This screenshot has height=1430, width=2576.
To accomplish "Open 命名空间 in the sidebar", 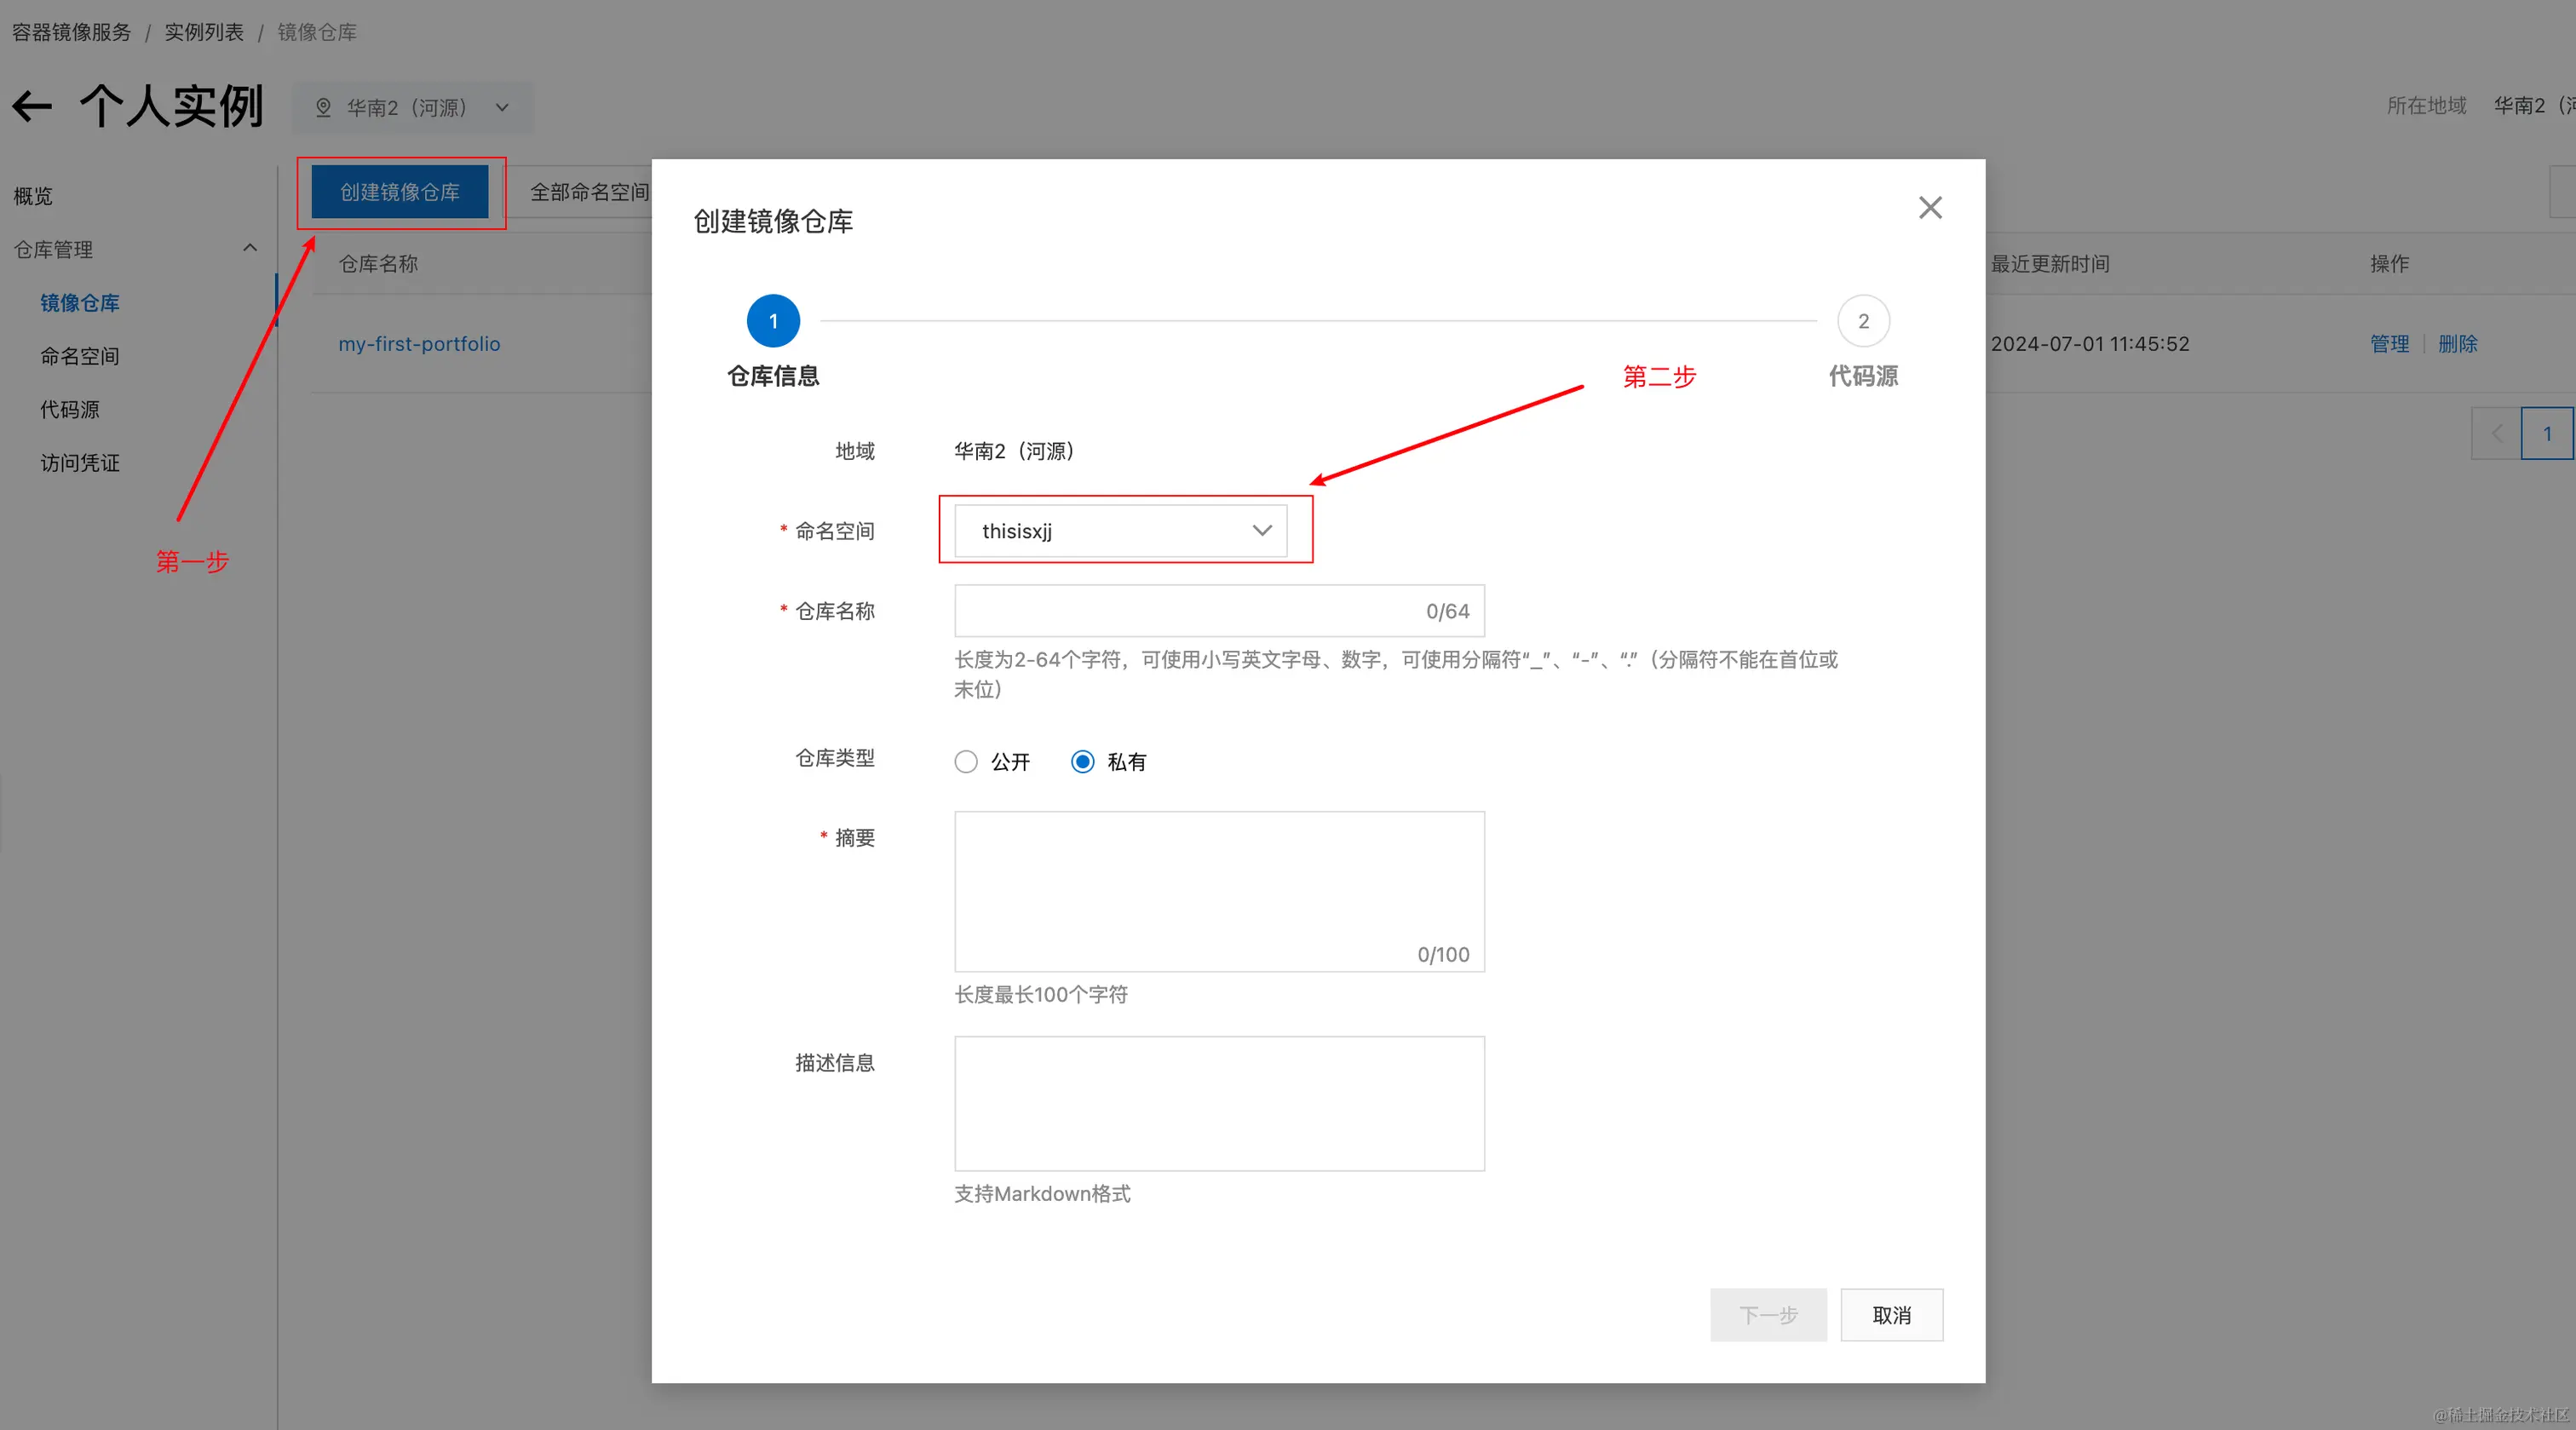I will 80,356.
